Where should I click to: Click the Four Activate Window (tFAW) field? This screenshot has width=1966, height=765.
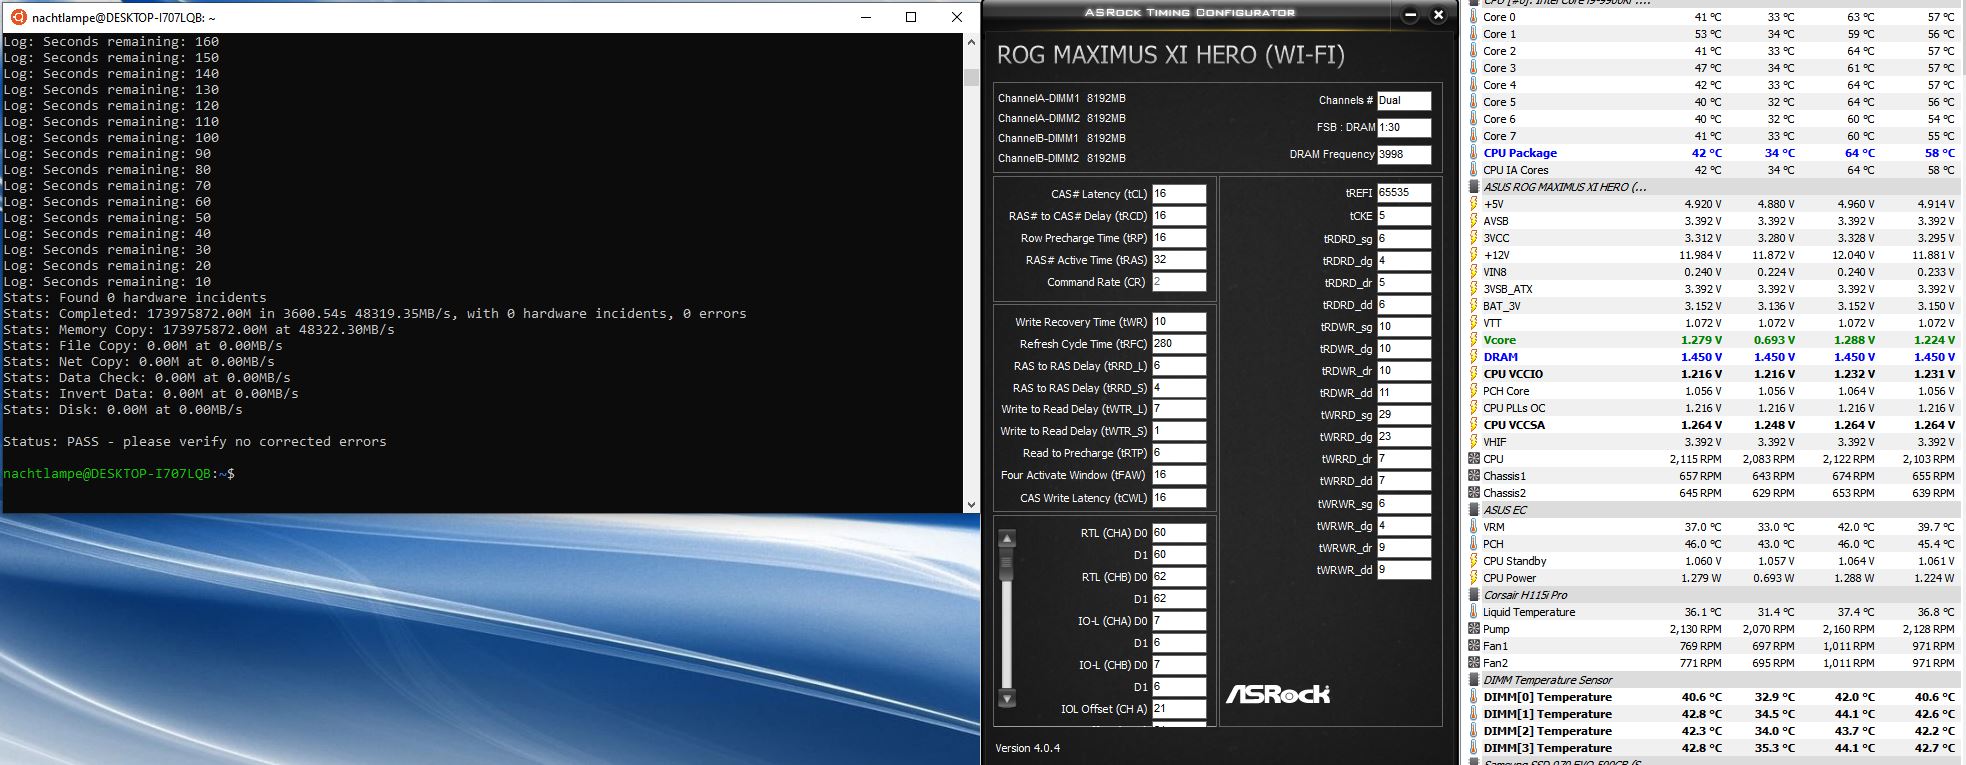pos(1179,475)
